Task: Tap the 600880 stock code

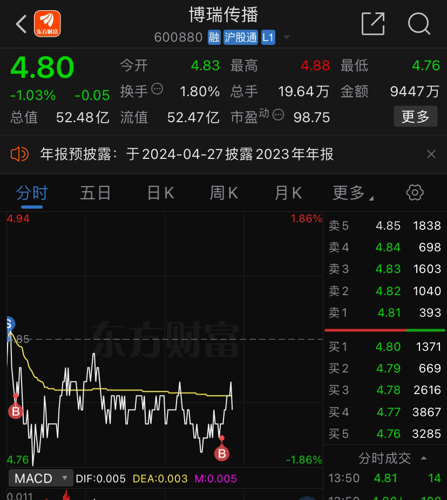Action: [178, 37]
